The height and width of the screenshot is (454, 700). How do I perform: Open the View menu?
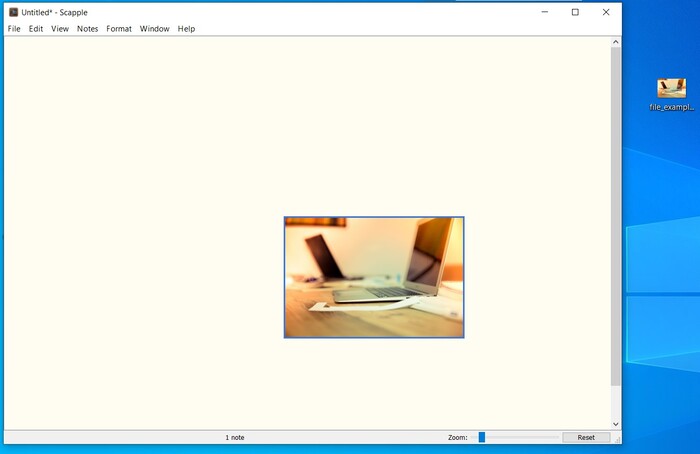(60, 29)
